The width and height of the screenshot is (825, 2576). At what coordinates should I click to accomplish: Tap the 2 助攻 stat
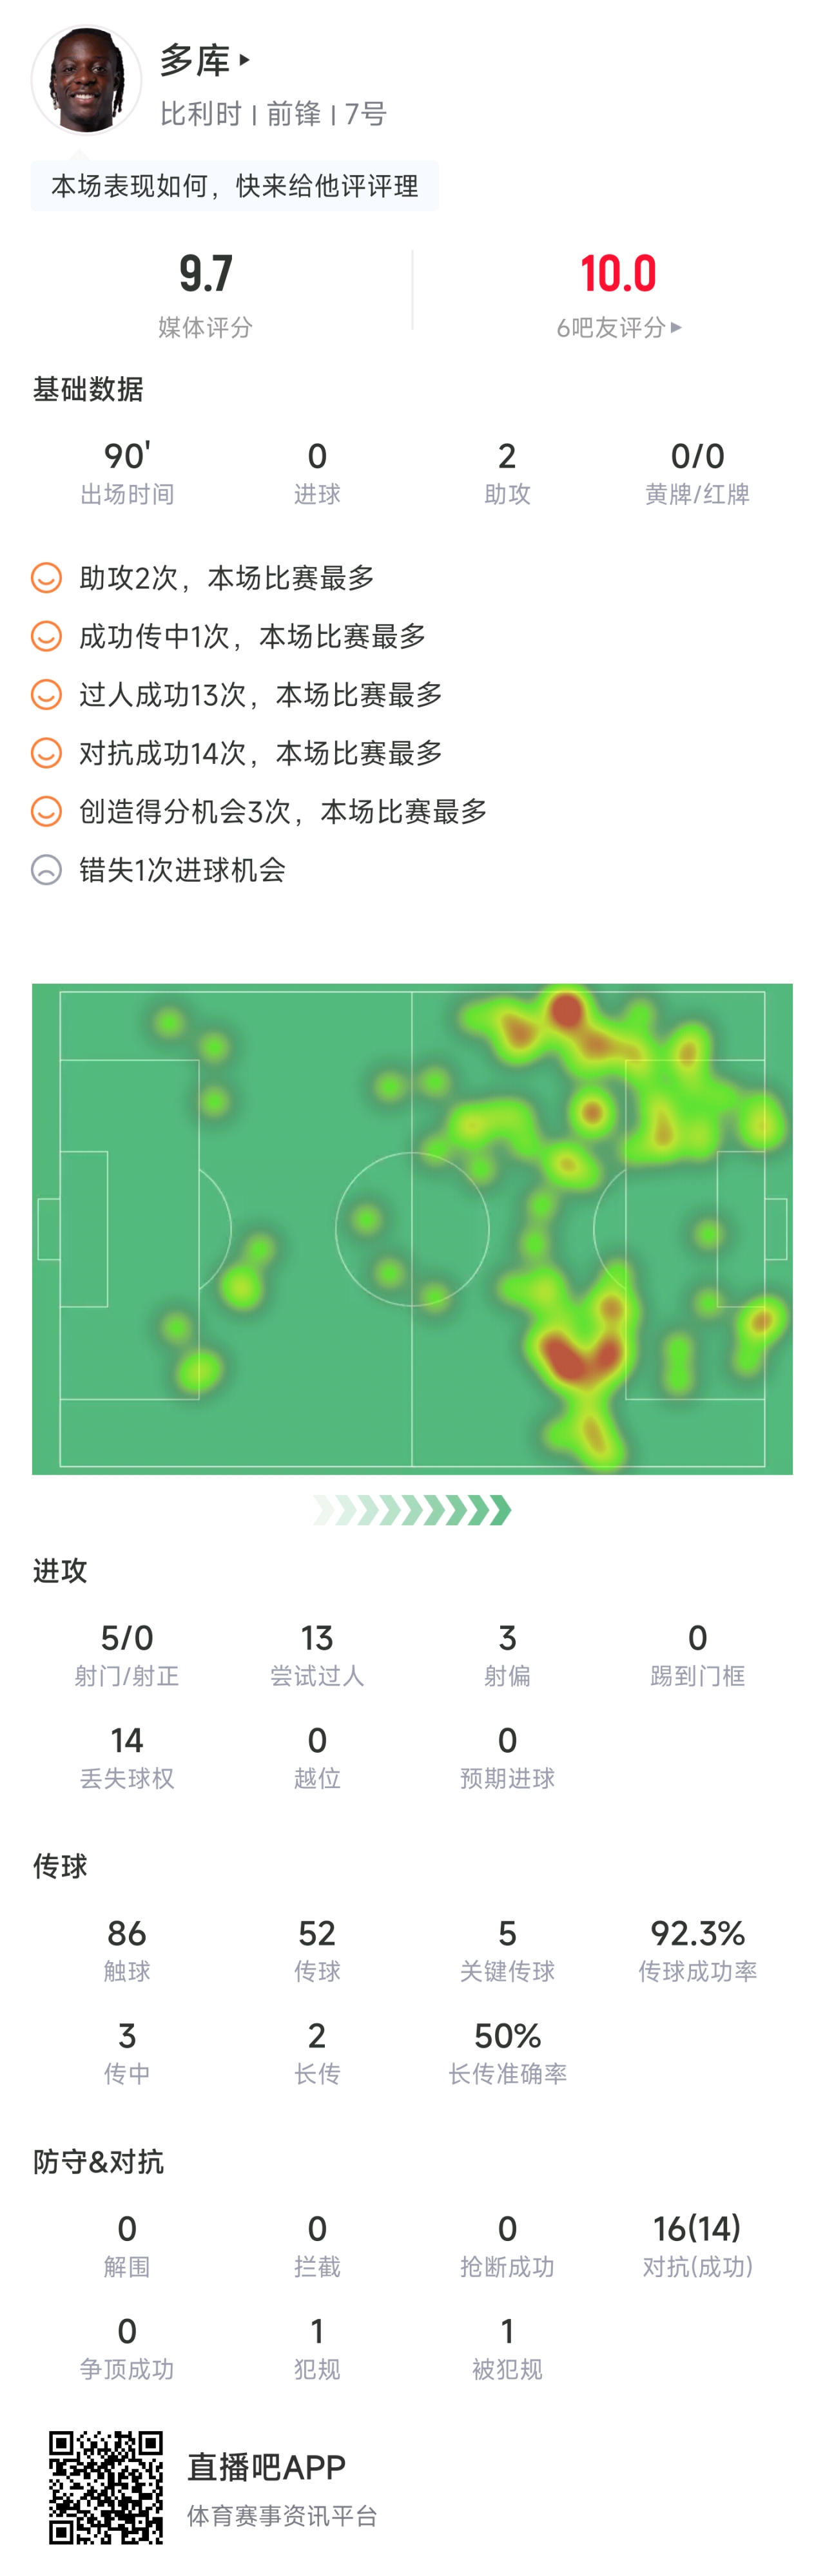click(x=507, y=472)
